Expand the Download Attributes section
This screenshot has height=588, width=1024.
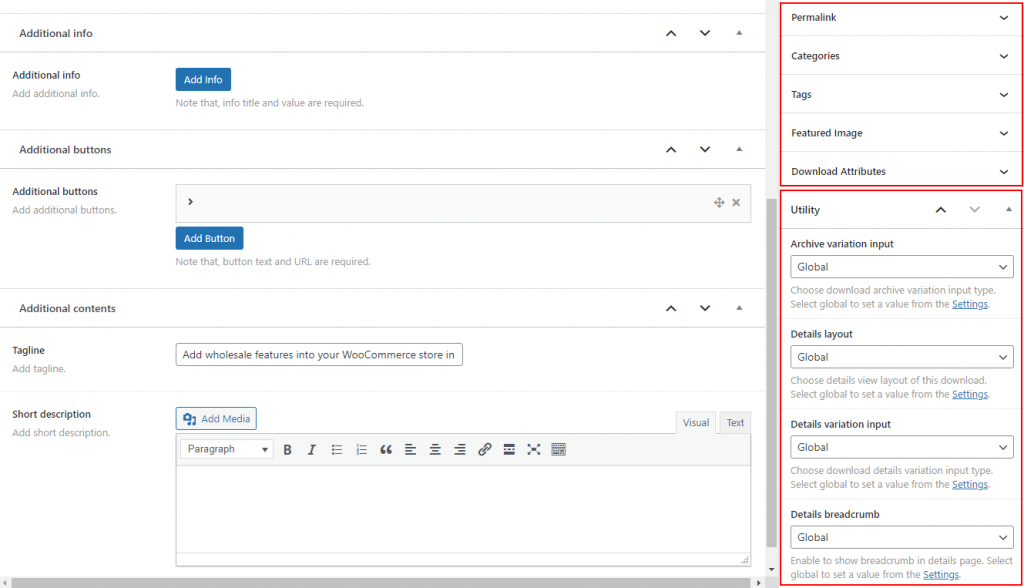point(901,172)
